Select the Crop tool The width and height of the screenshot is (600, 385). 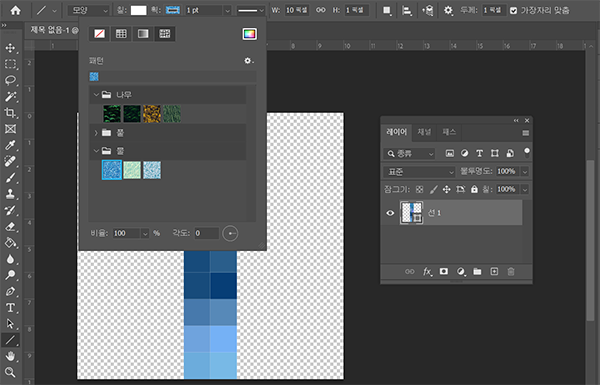tap(10, 113)
